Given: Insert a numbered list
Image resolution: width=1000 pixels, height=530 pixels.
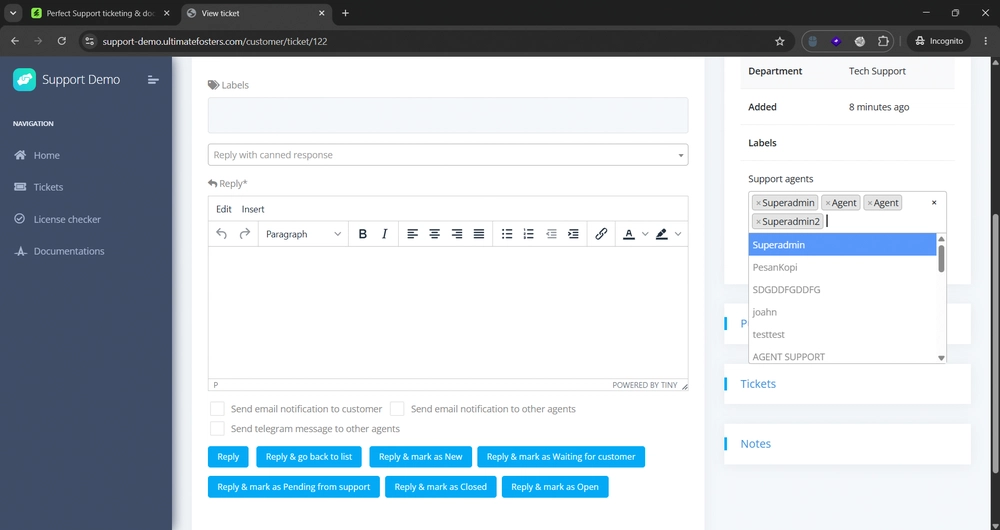Looking at the screenshot, I should click(529, 234).
